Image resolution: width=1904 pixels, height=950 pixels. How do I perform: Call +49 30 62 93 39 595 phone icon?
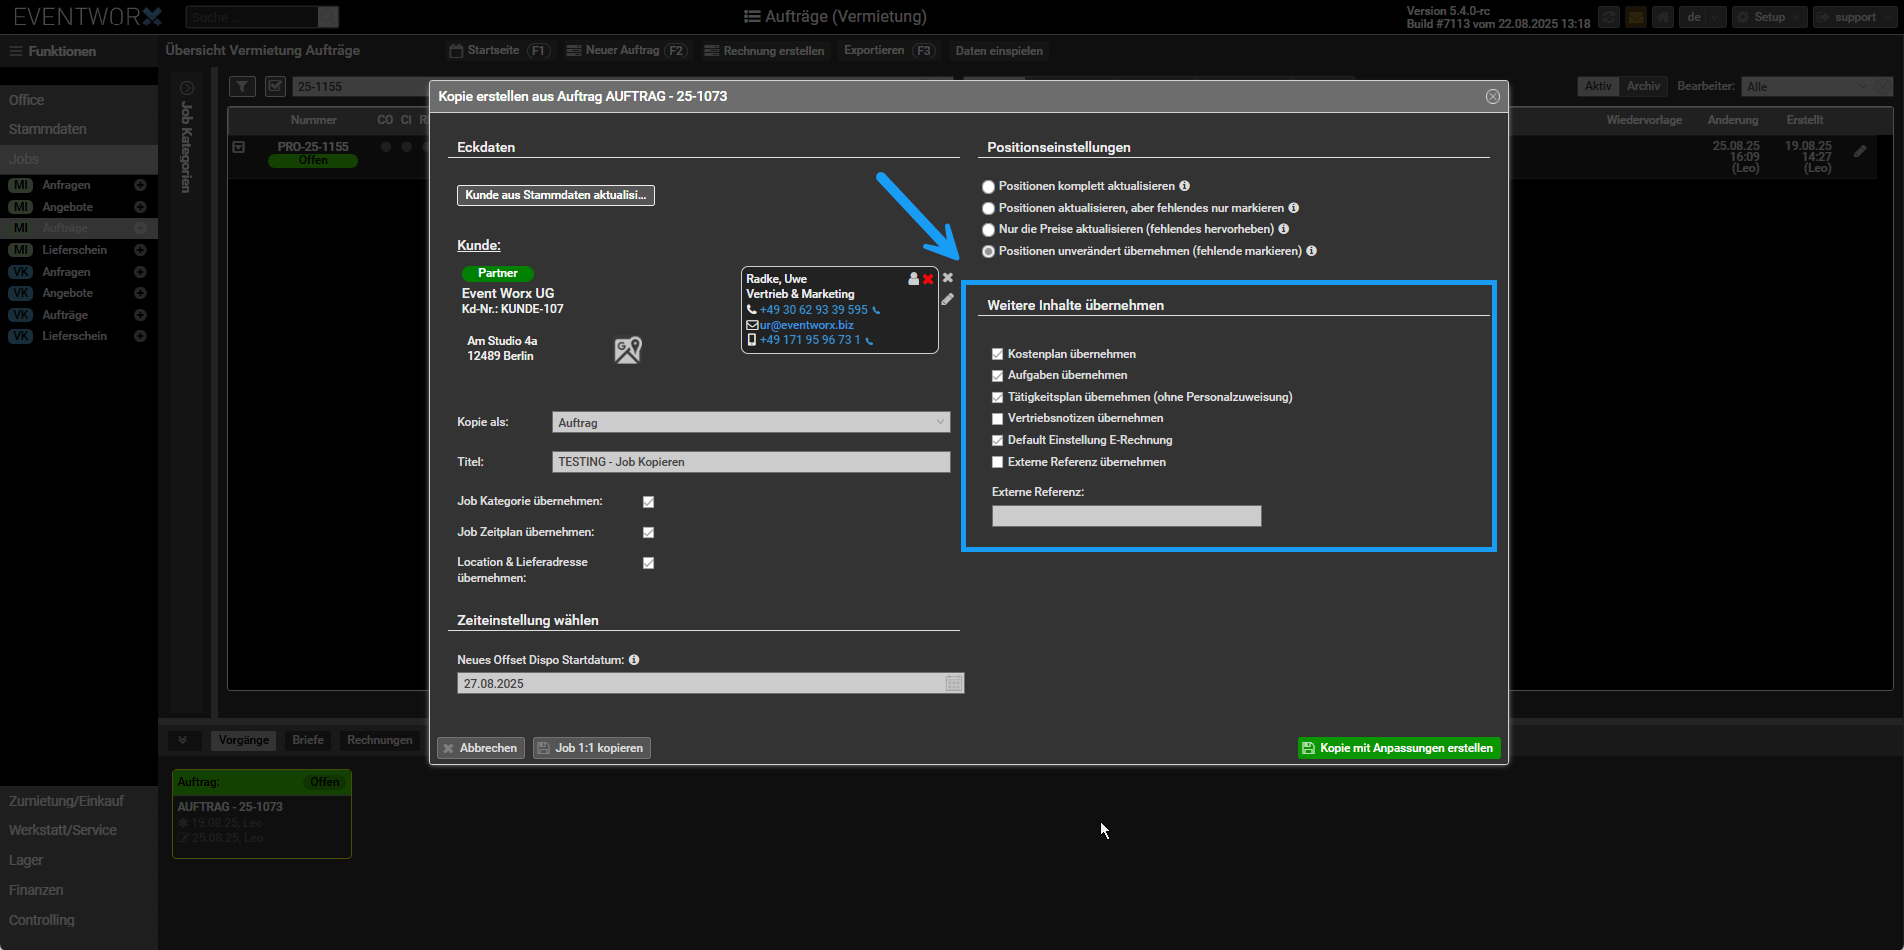tap(876, 310)
